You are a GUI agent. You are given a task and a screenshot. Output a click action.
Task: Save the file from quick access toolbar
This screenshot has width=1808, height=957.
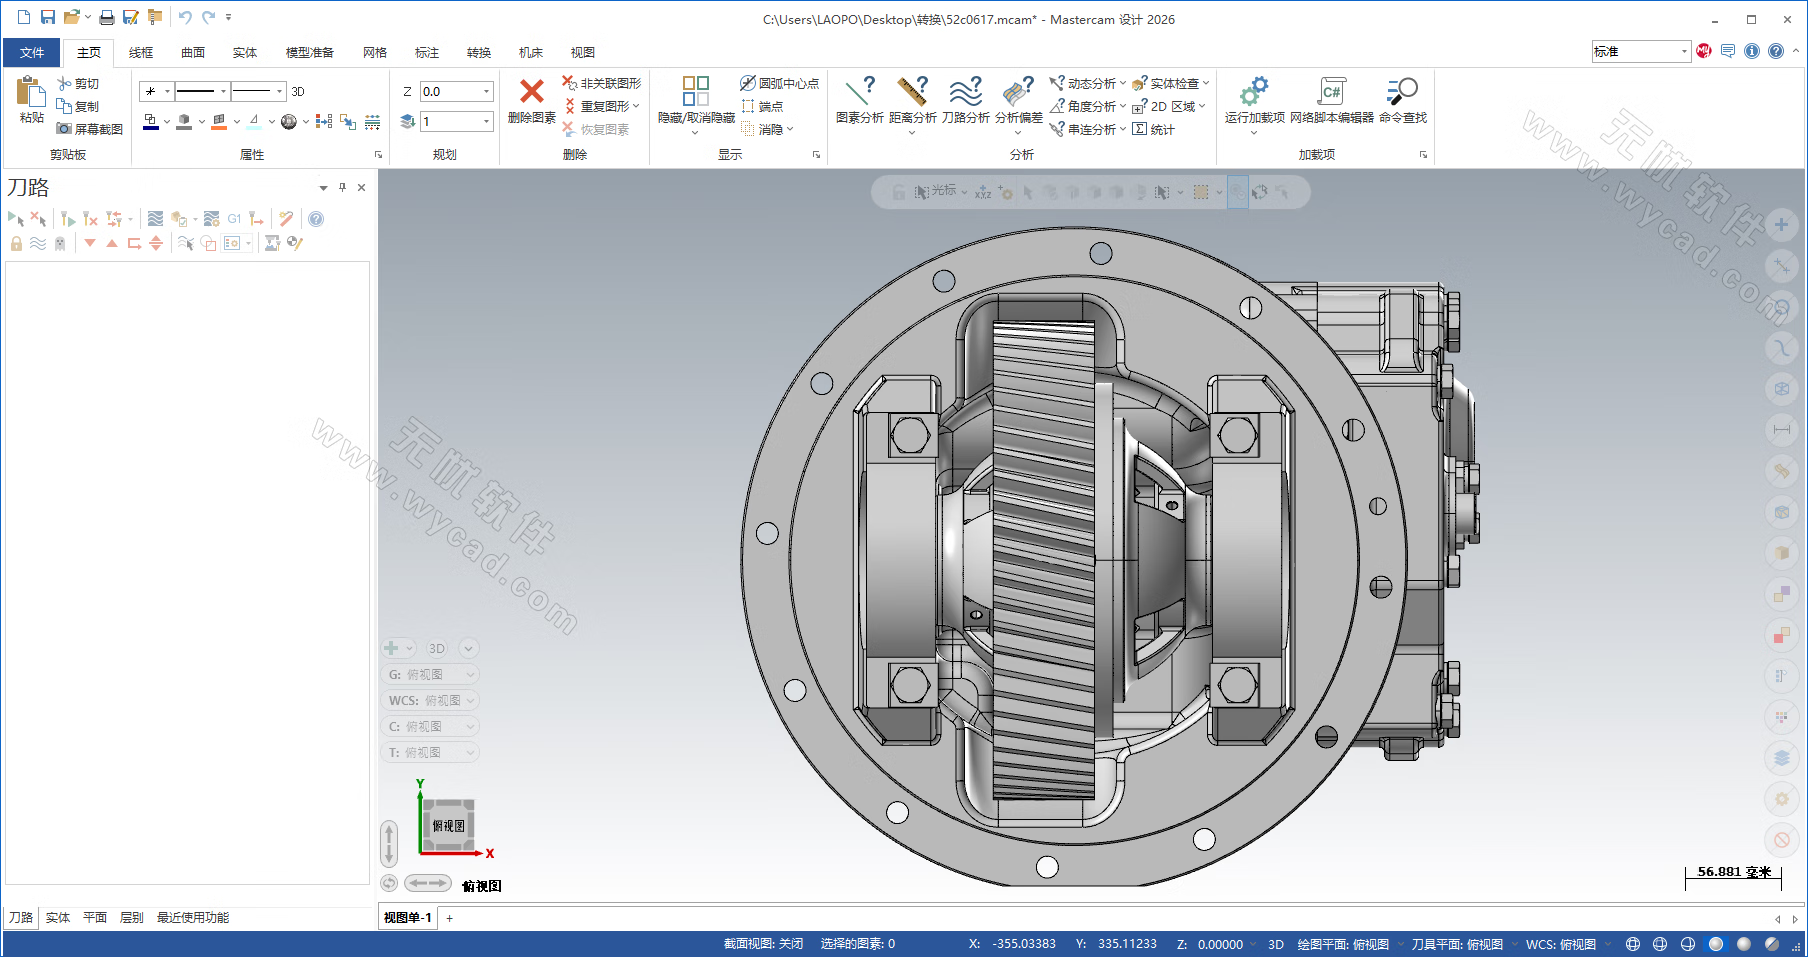click(47, 16)
